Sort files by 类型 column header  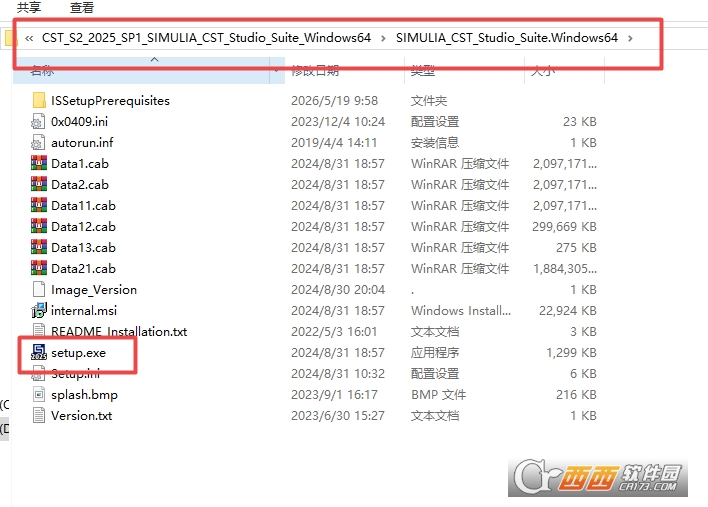coord(465,70)
